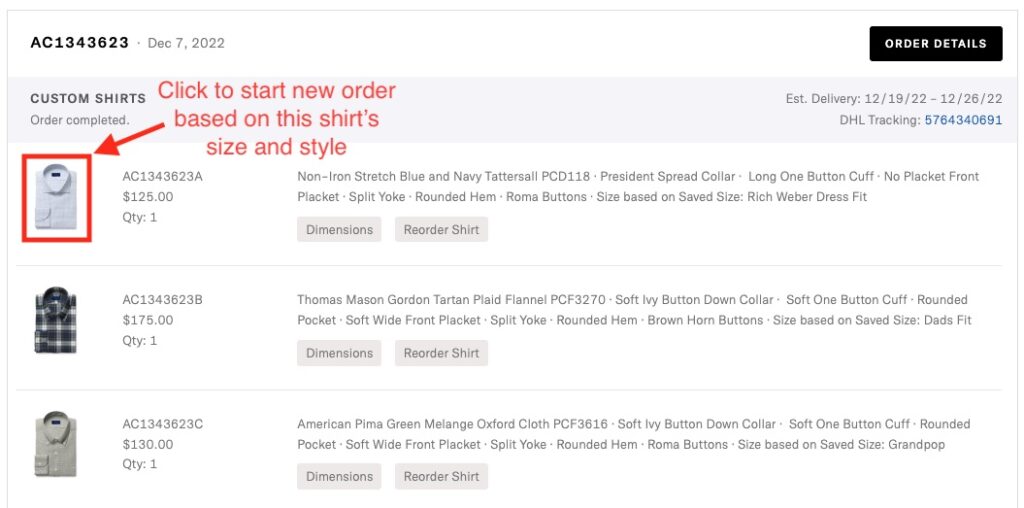The height and width of the screenshot is (508, 1024).
Task: Click item code AC1343623A
Action: point(163,176)
